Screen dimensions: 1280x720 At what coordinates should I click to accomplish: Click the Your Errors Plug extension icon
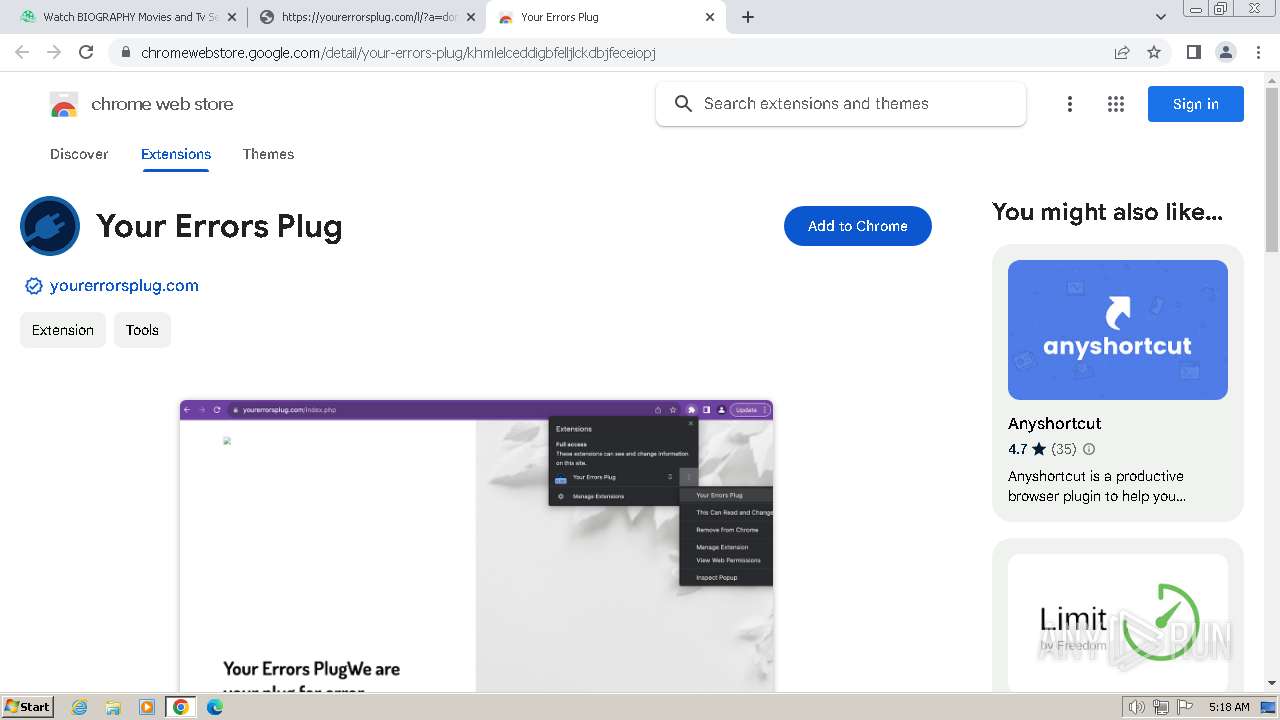point(50,226)
